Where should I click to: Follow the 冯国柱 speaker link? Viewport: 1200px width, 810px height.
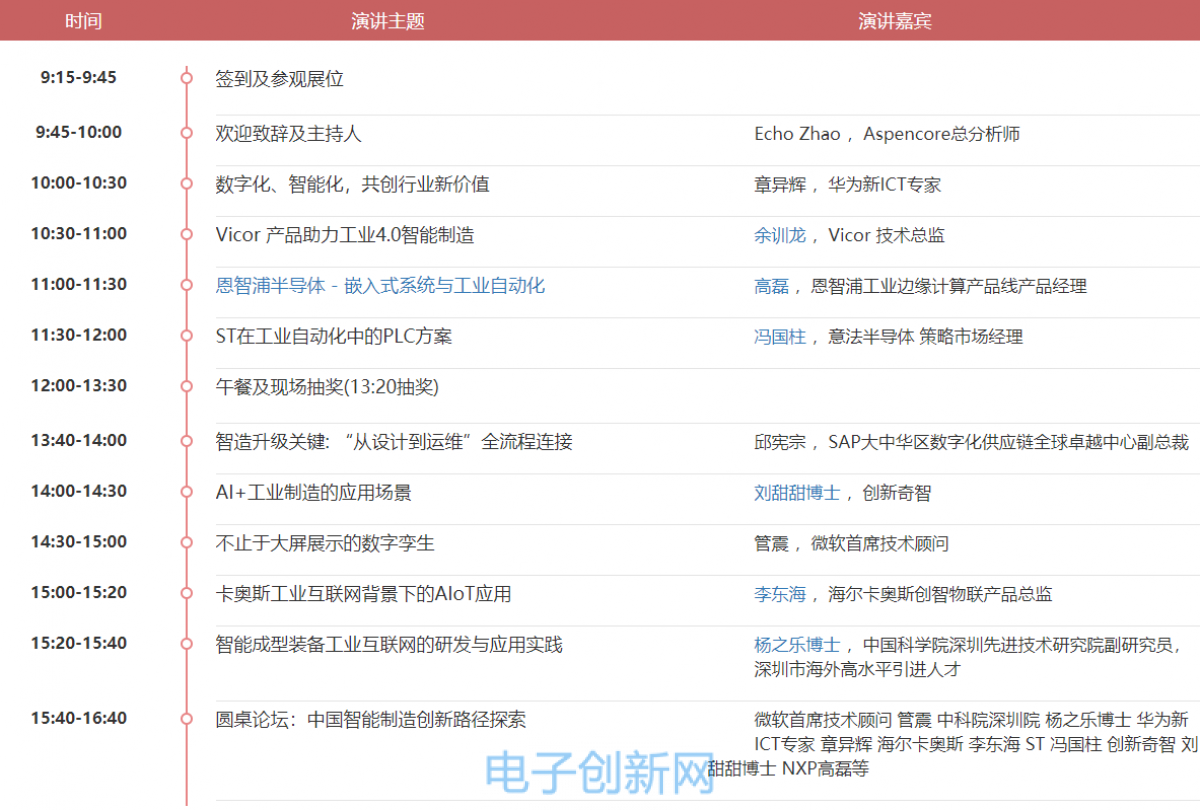(779, 337)
